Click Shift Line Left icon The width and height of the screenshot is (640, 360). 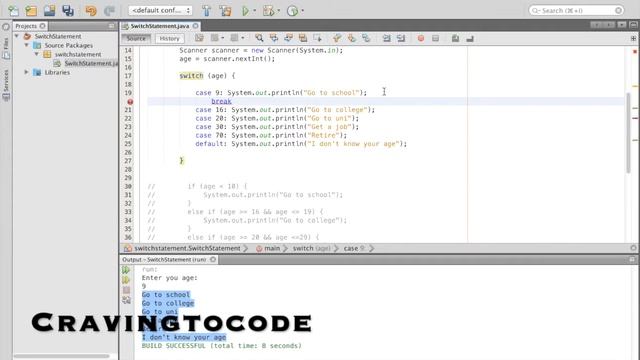[386, 38]
